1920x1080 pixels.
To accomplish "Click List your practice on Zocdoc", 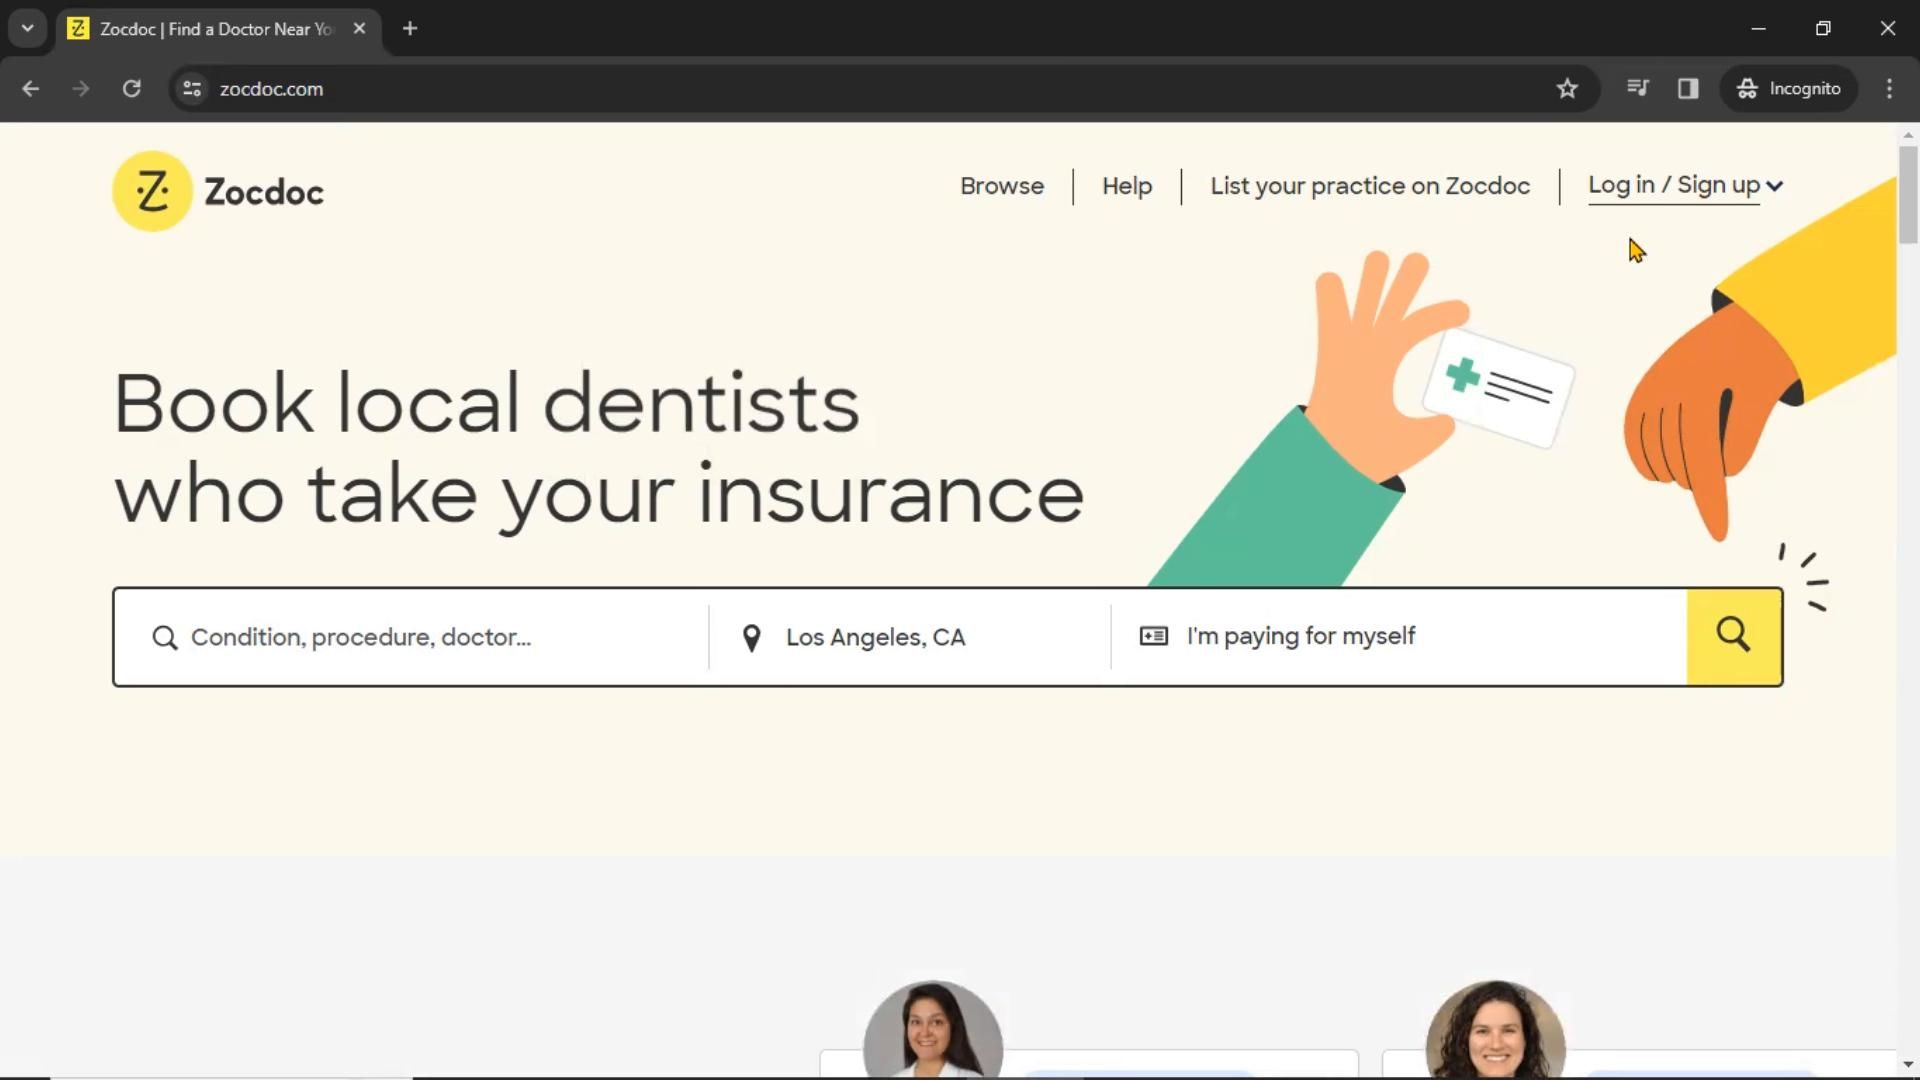I will (x=1370, y=185).
